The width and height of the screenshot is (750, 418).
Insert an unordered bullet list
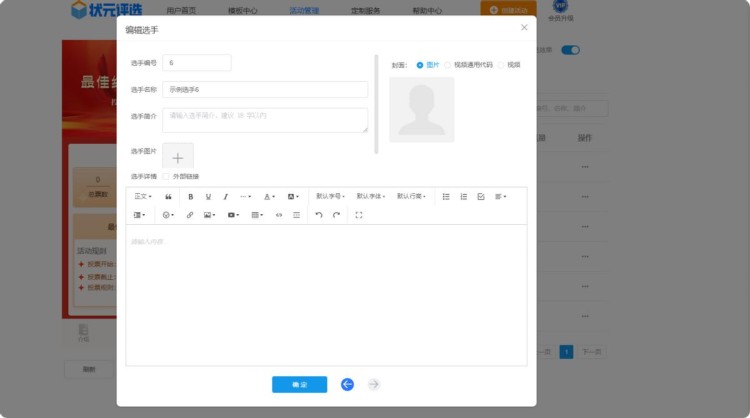point(446,197)
